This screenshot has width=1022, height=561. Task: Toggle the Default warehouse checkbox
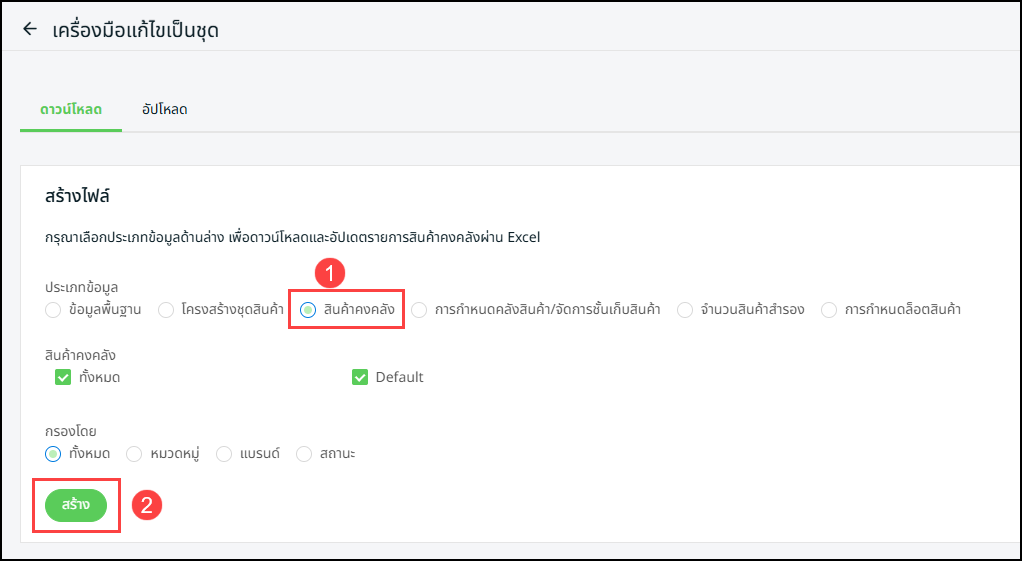[360, 377]
